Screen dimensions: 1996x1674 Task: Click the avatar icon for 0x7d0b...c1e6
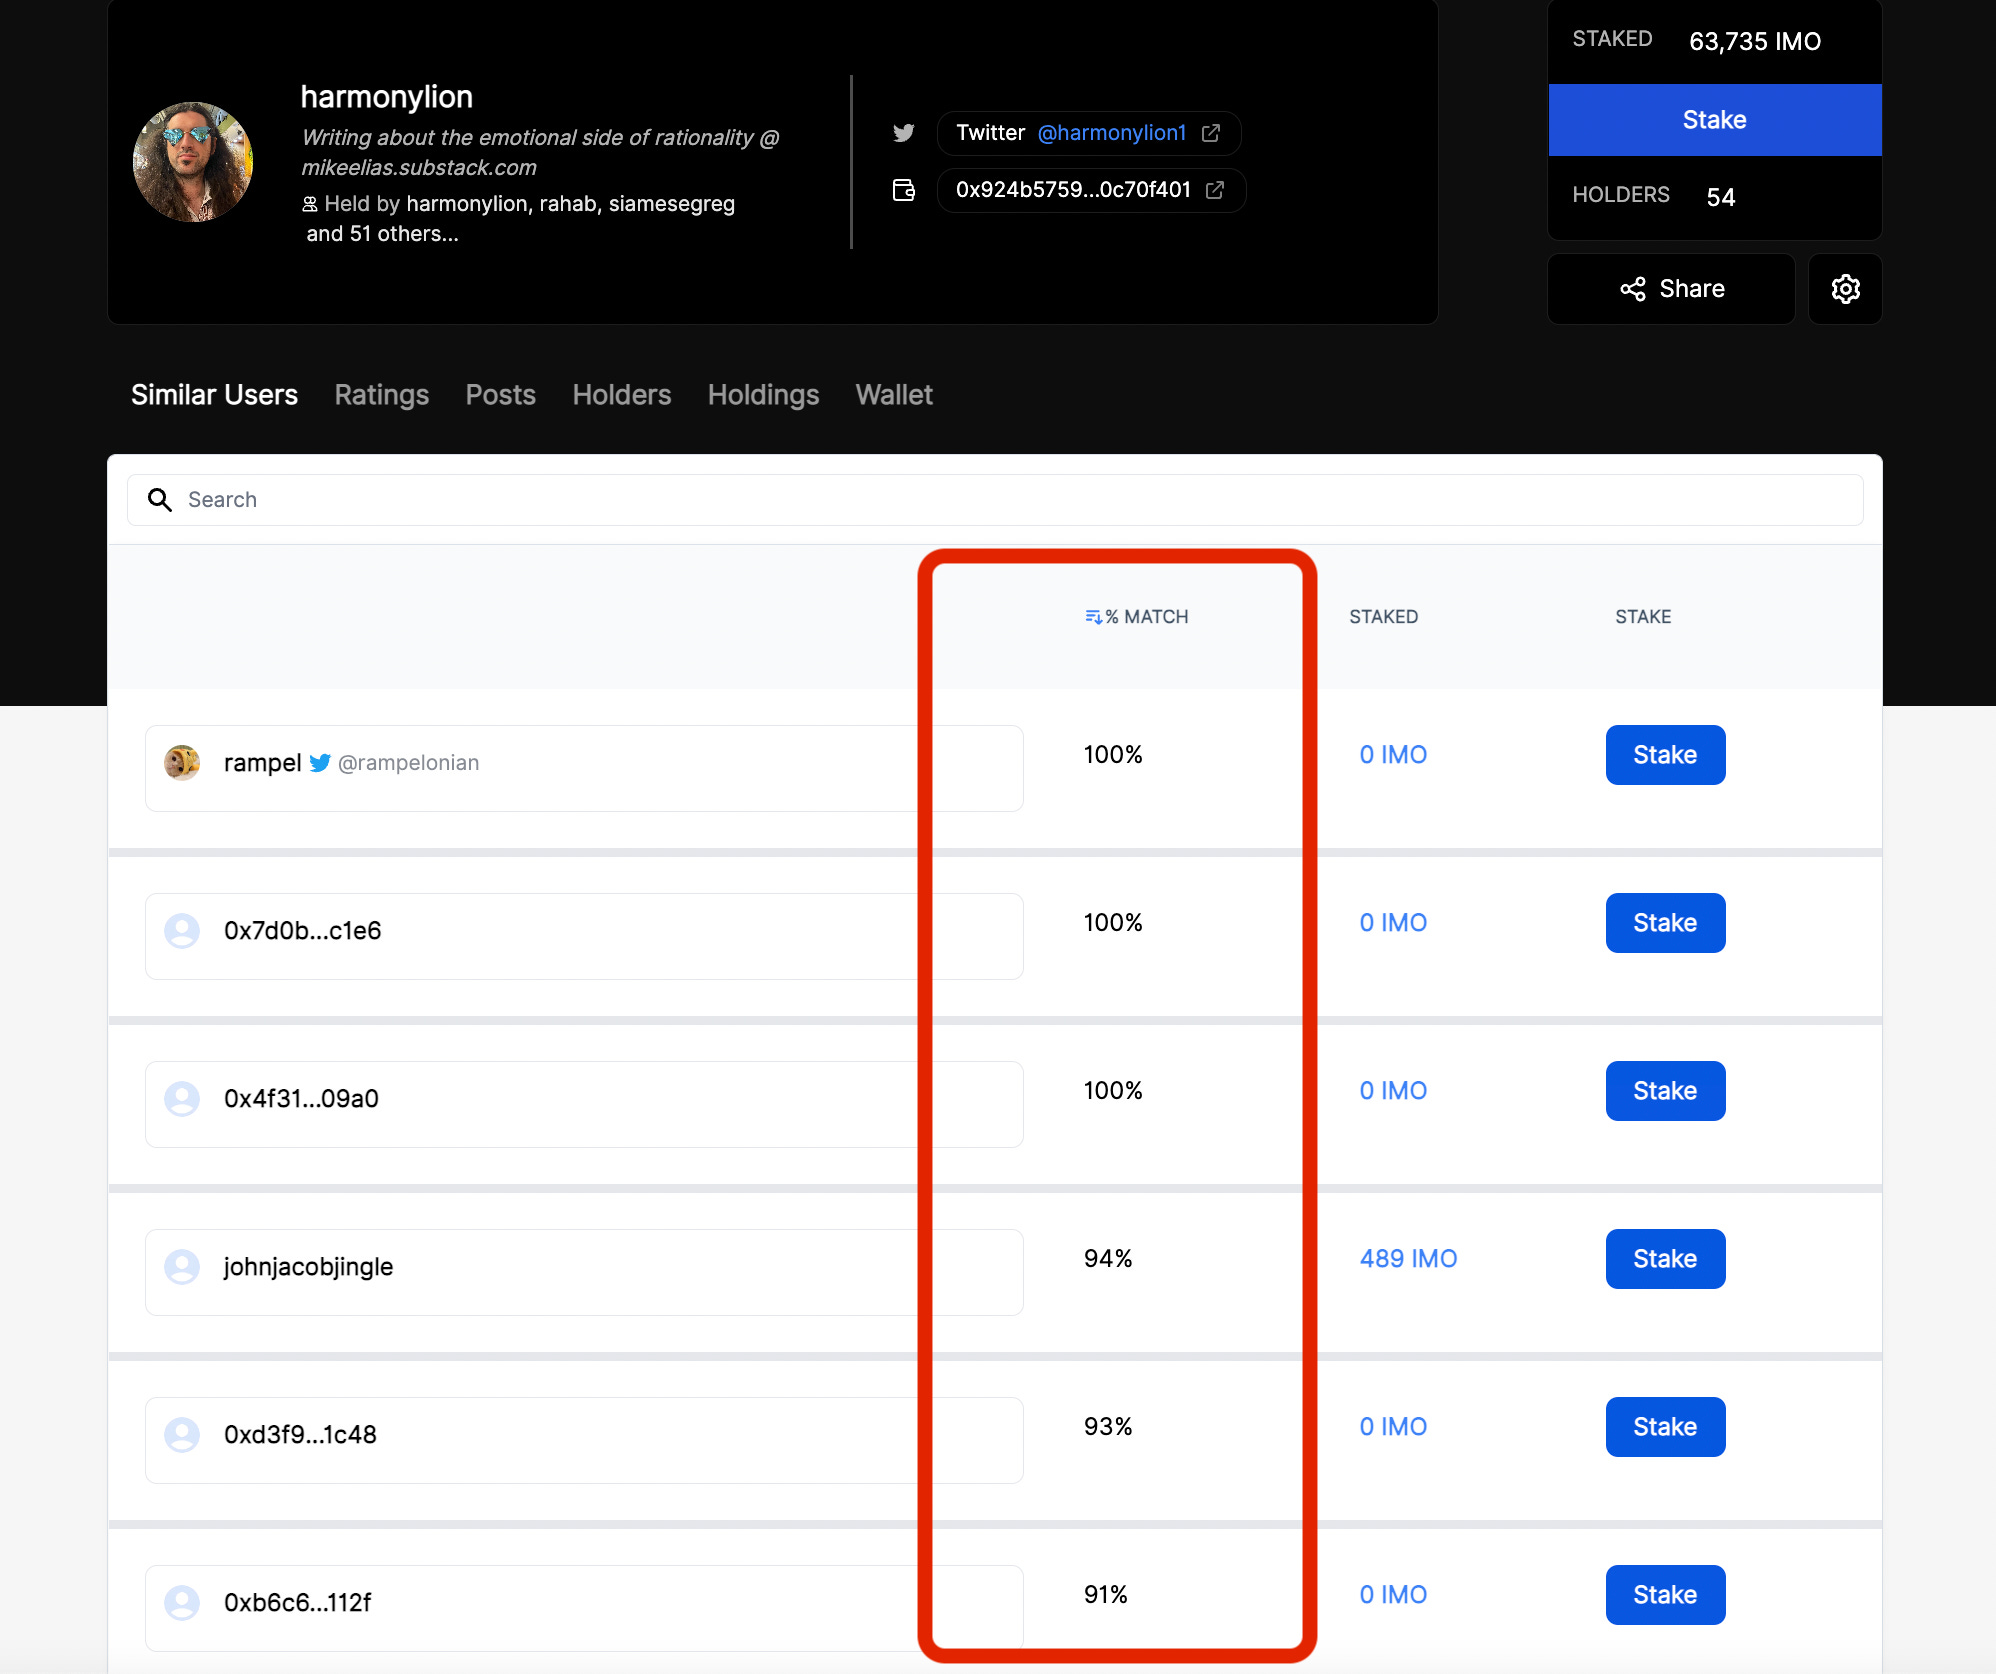tap(182, 930)
